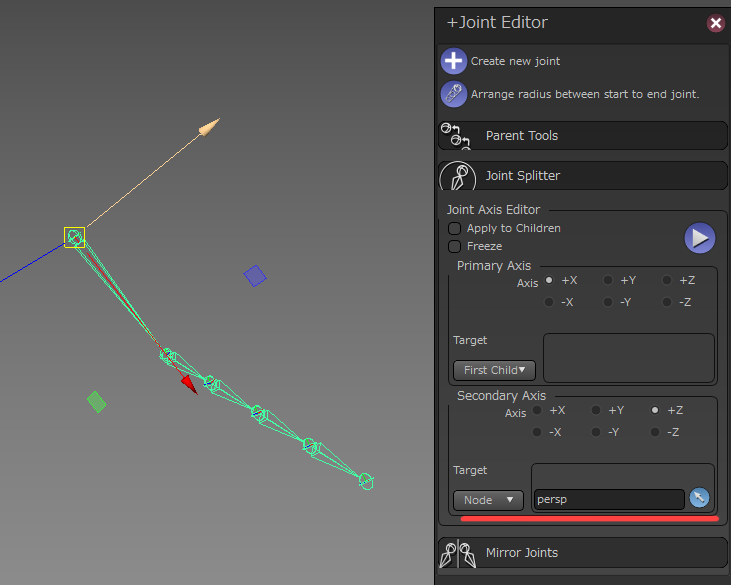Image resolution: width=731 pixels, height=585 pixels.
Task: Click the Create new joint label
Action: pos(515,61)
